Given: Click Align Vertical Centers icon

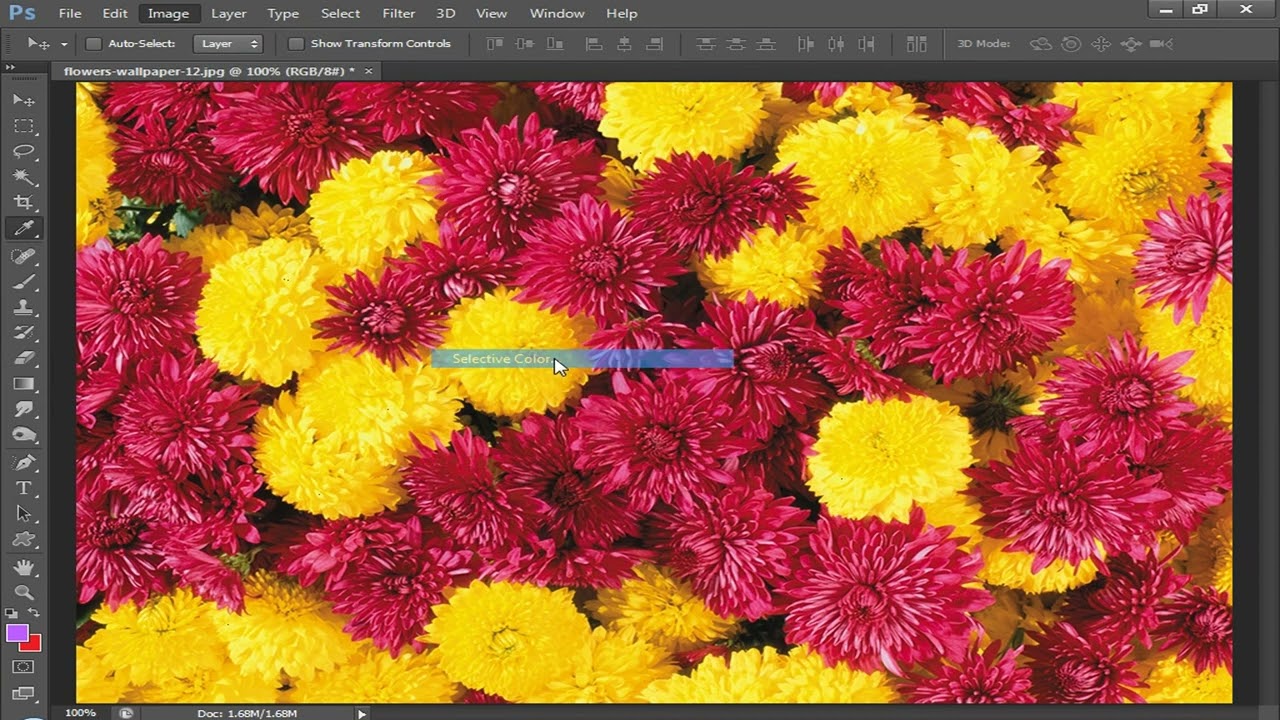Looking at the screenshot, I should [x=525, y=44].
